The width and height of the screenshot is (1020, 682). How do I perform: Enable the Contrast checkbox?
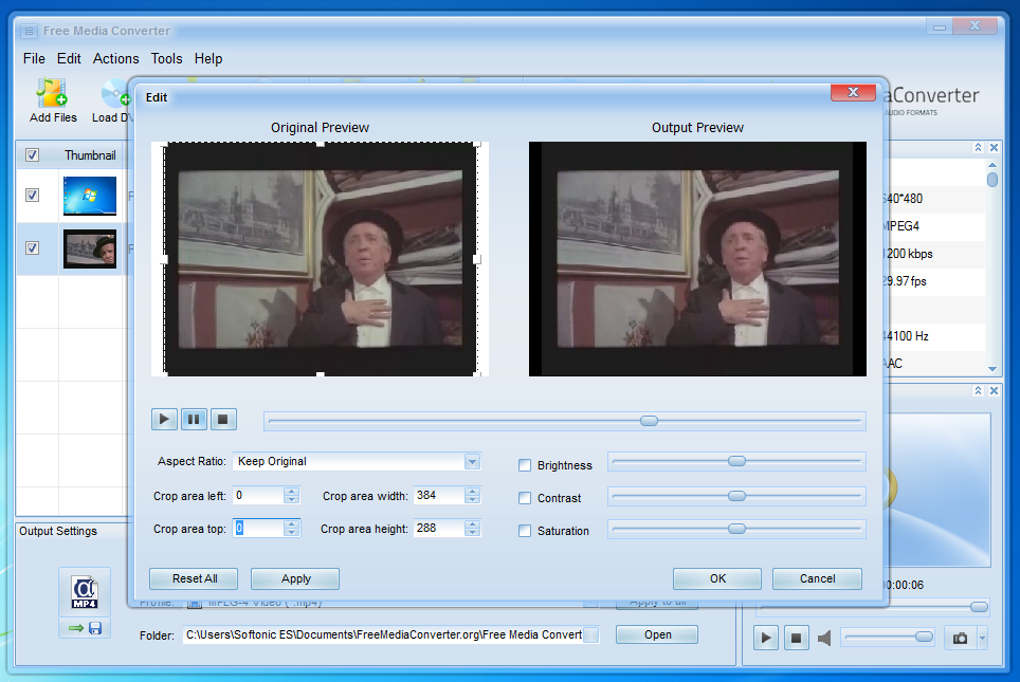[x=524, y=498]
